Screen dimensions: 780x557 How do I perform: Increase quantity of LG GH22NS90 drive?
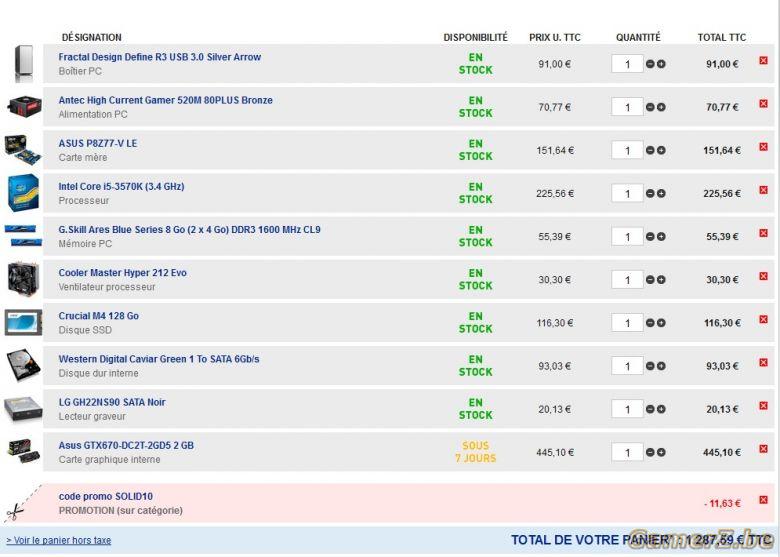pyautogui.click(x=661, y=409)
